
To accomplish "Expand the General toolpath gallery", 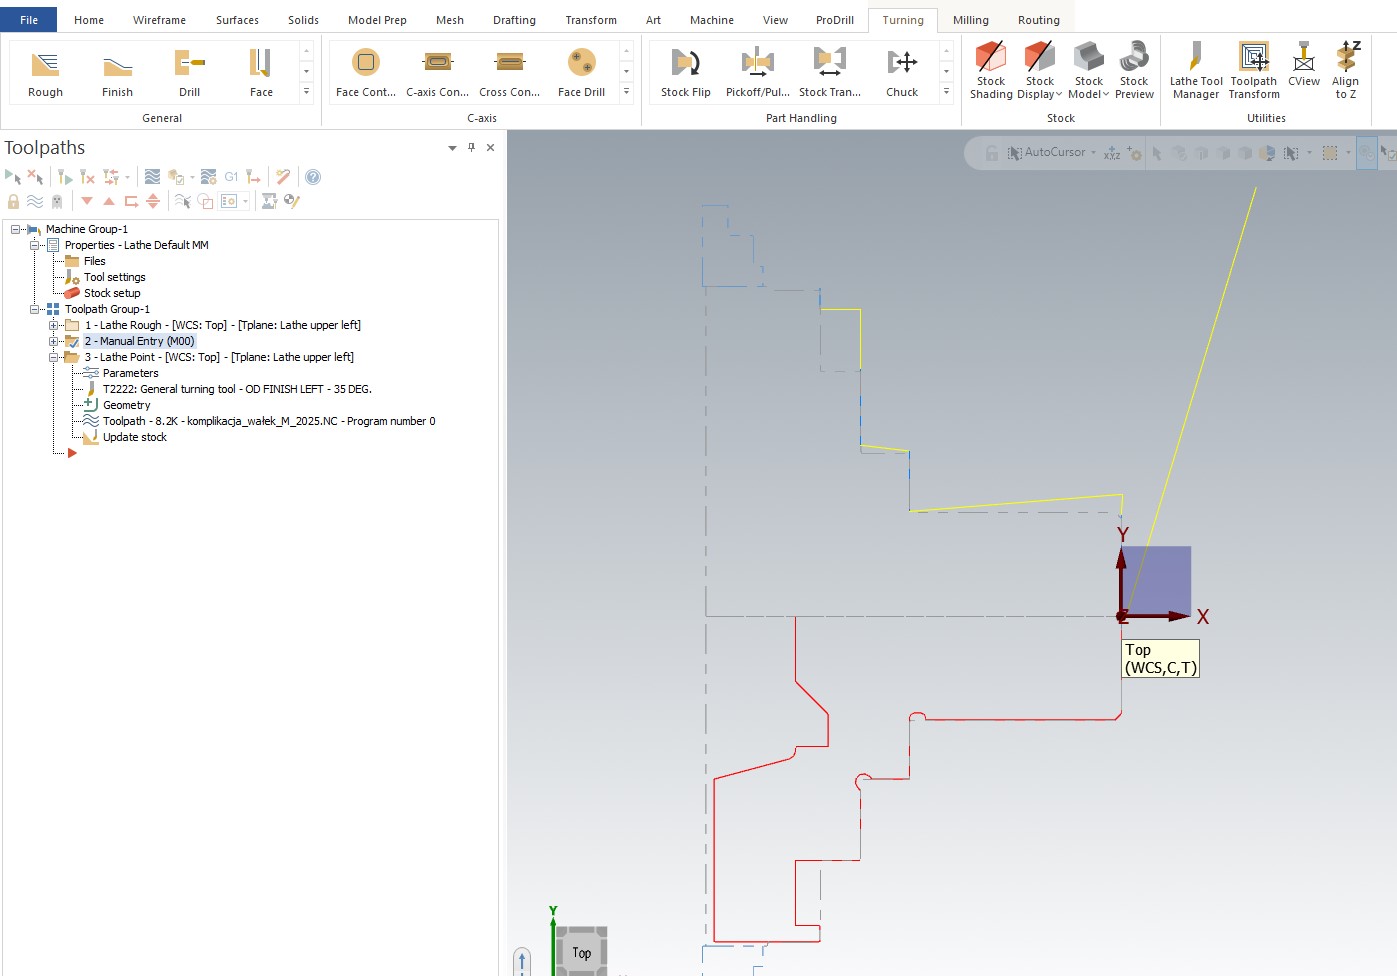I will (x=306, y=92).
